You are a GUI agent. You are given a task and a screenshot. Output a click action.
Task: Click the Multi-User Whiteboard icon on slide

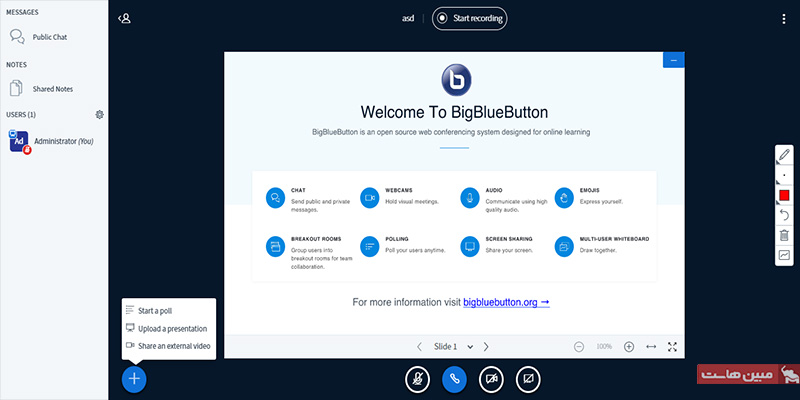564,246
